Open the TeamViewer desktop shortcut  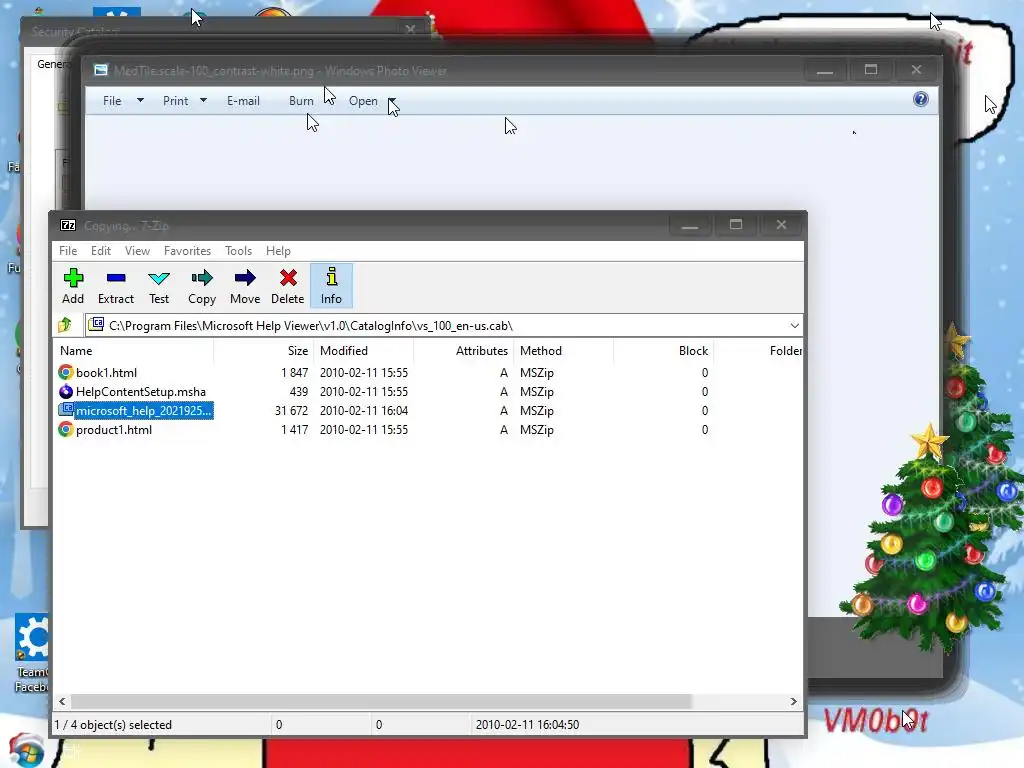[x=31, y=652]
